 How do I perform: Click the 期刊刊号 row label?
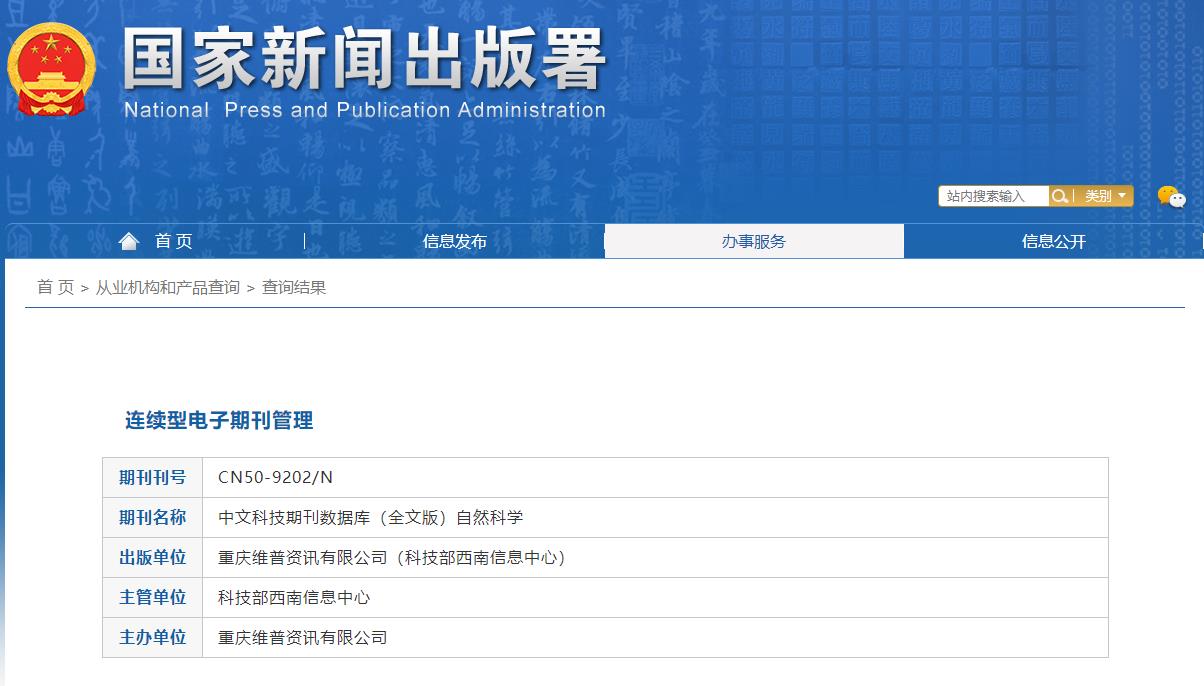click(152, 477)
